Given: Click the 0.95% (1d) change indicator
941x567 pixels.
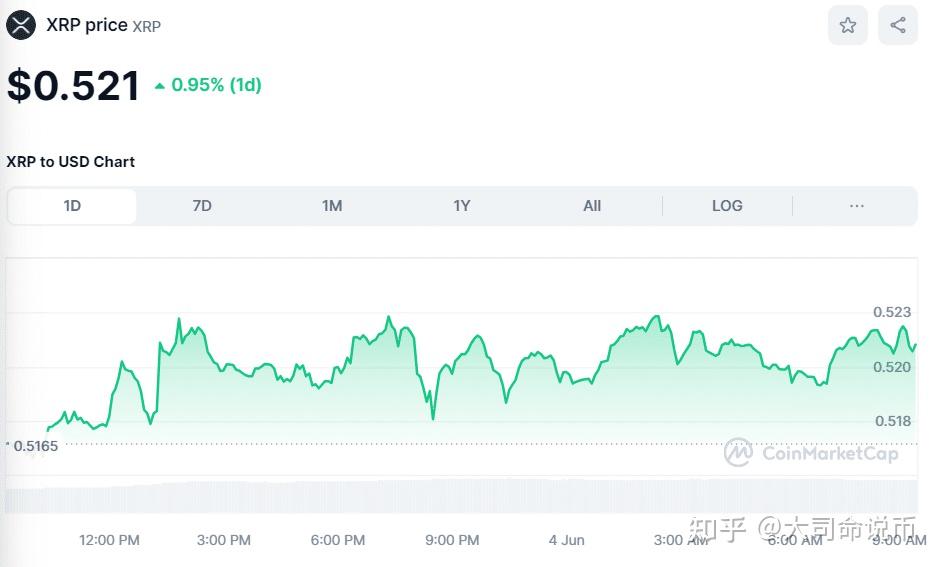Looking at the screenshot, I should 208,85.
